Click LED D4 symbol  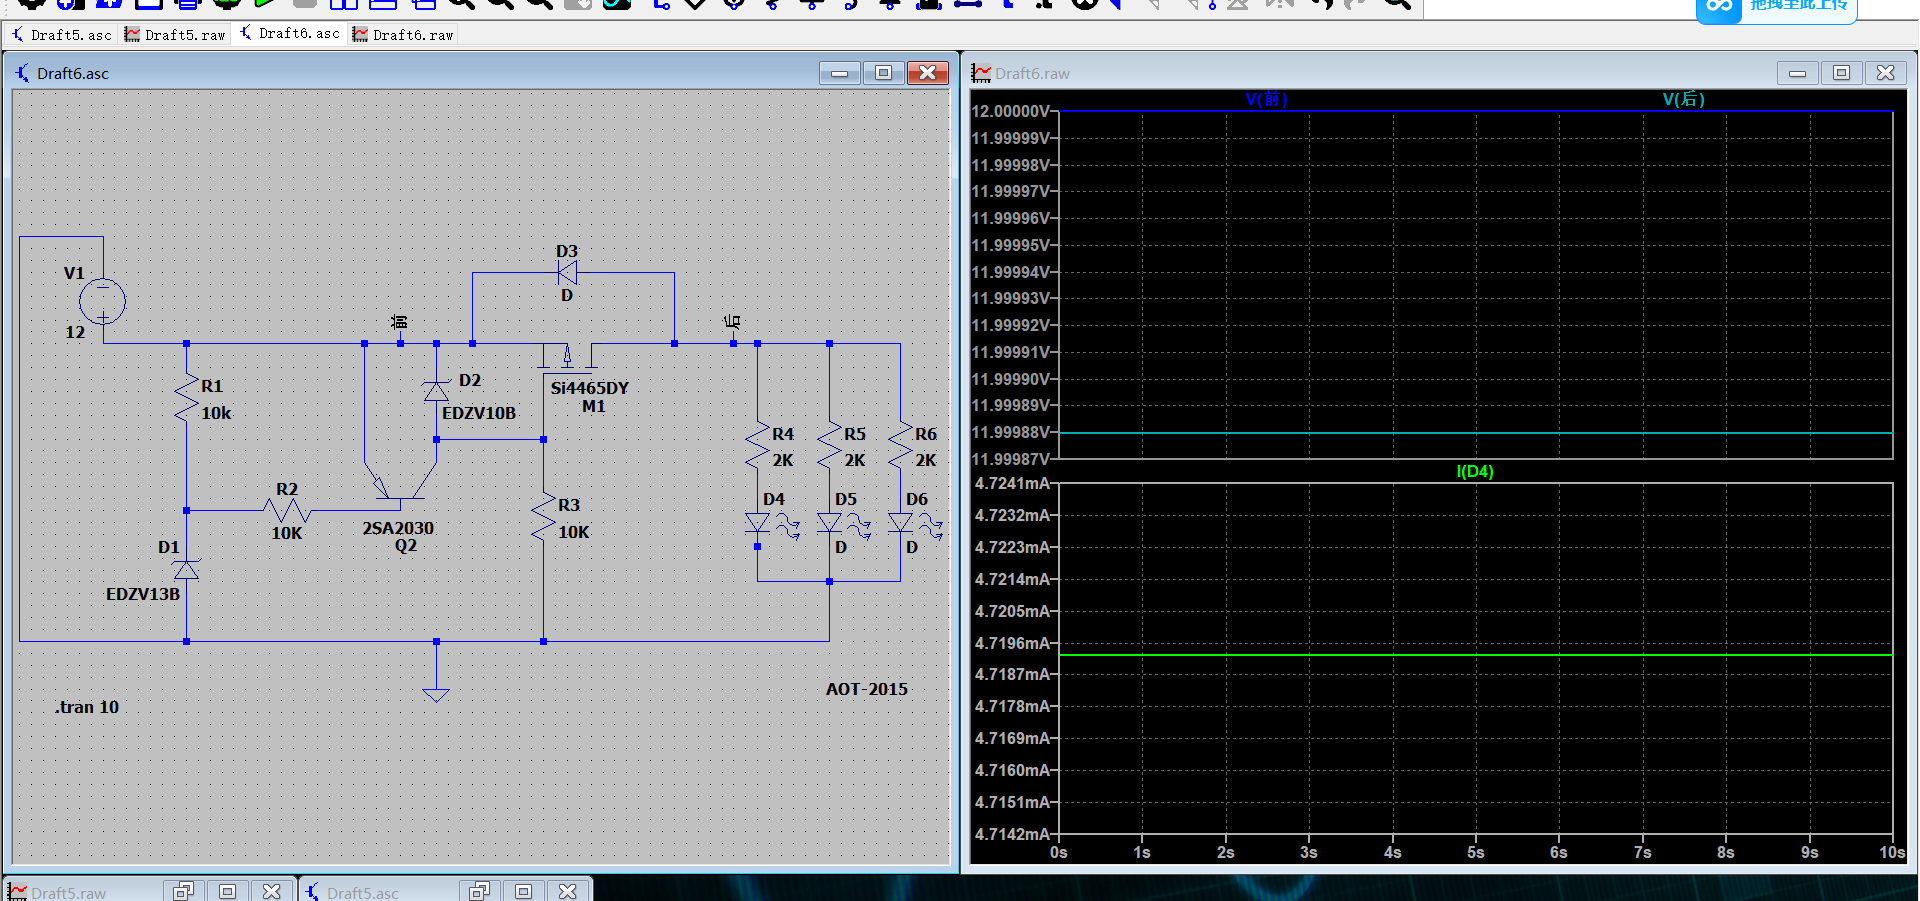coord(758,522)
